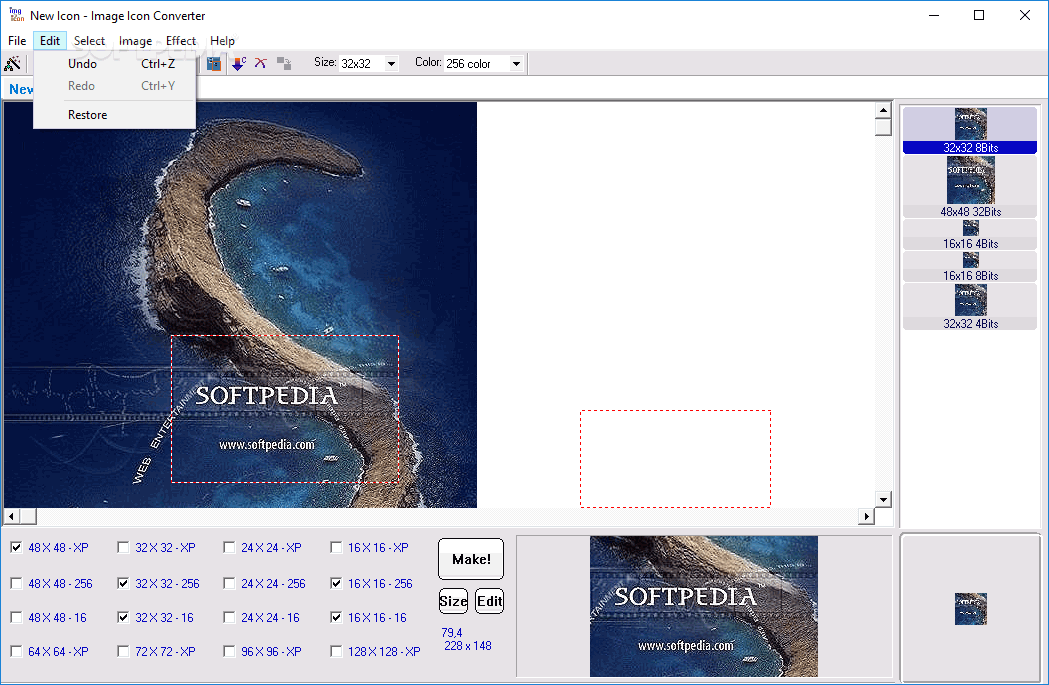The image size is (1049, 685).
Task: Click the Size button below Make!
Action: pyautogui.click(x=453, y=601)
